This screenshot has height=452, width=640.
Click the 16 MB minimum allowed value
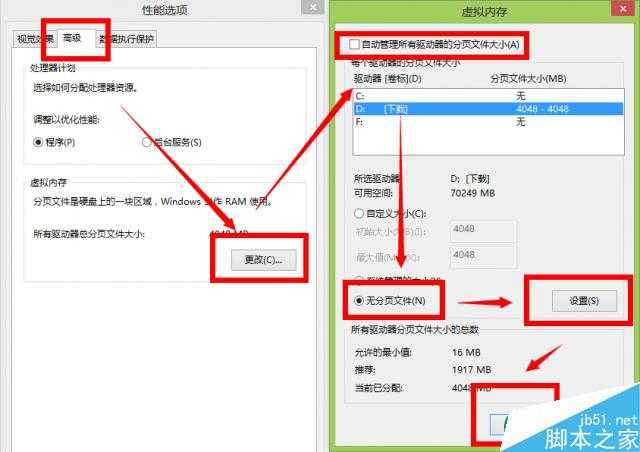pos(466,352)
